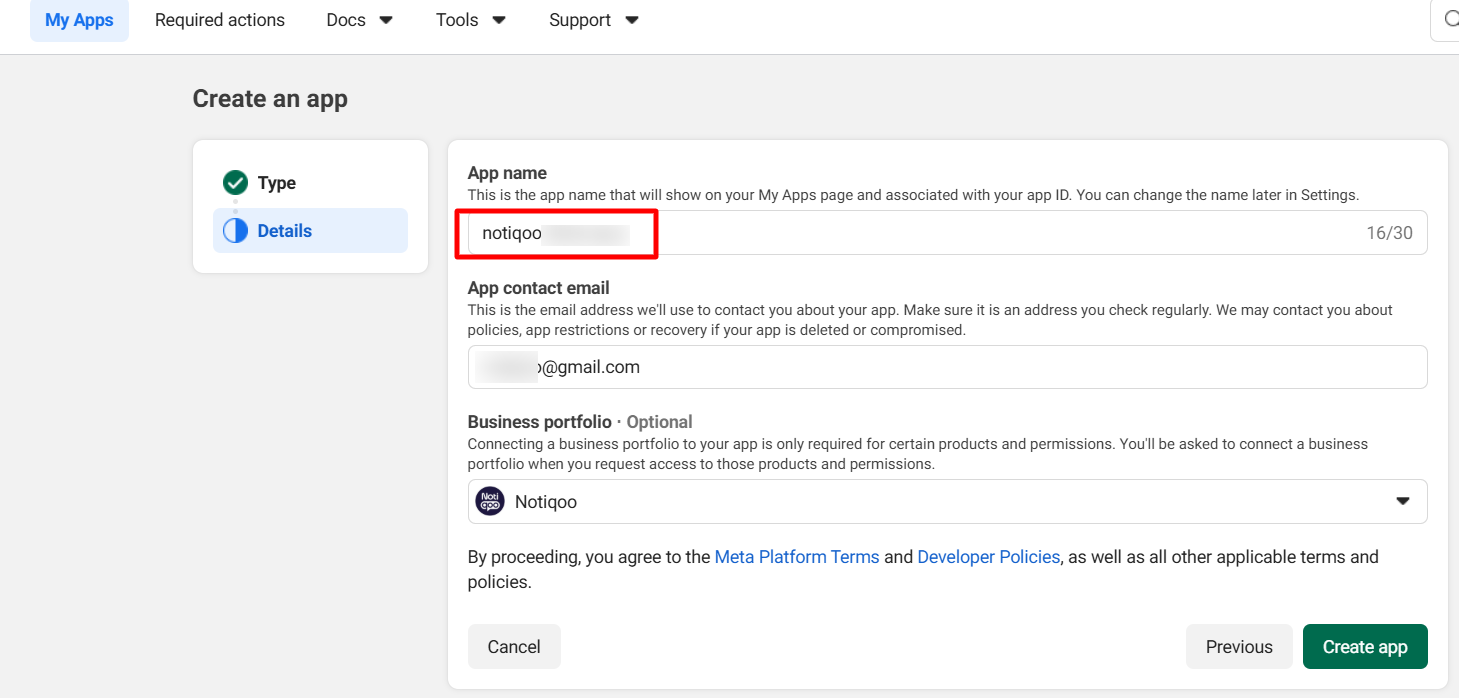The image size is (1459, 698).
Task: Click the Previous button
Action: click(x=1238, y=646)
